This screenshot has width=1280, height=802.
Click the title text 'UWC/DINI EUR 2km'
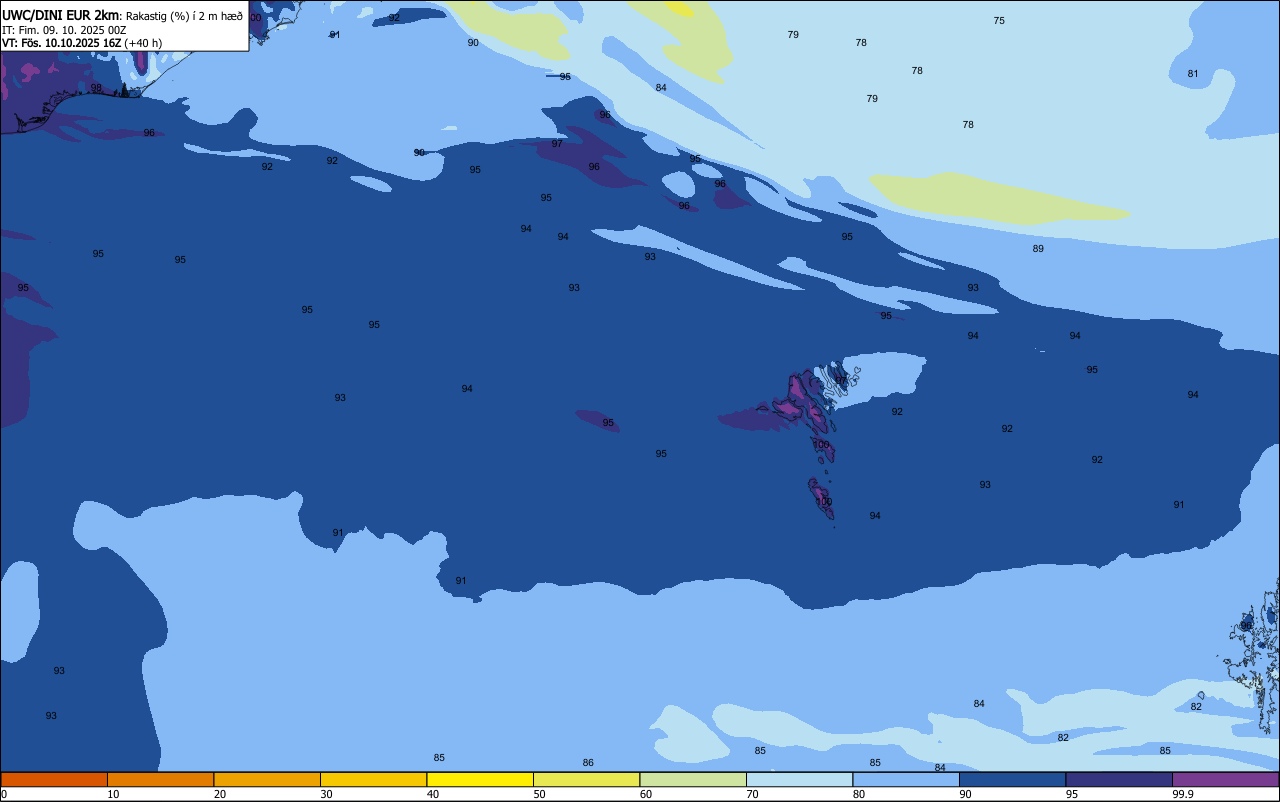click(61, 15)
